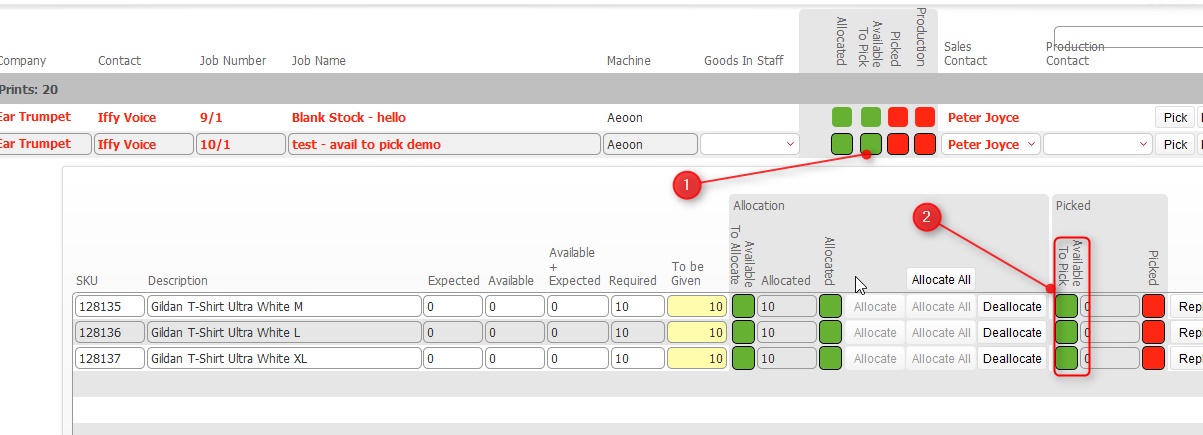Click red Picked square for SKU 128135
The width and height of the screenshot is (1203, 435).
coord(1154,306)
